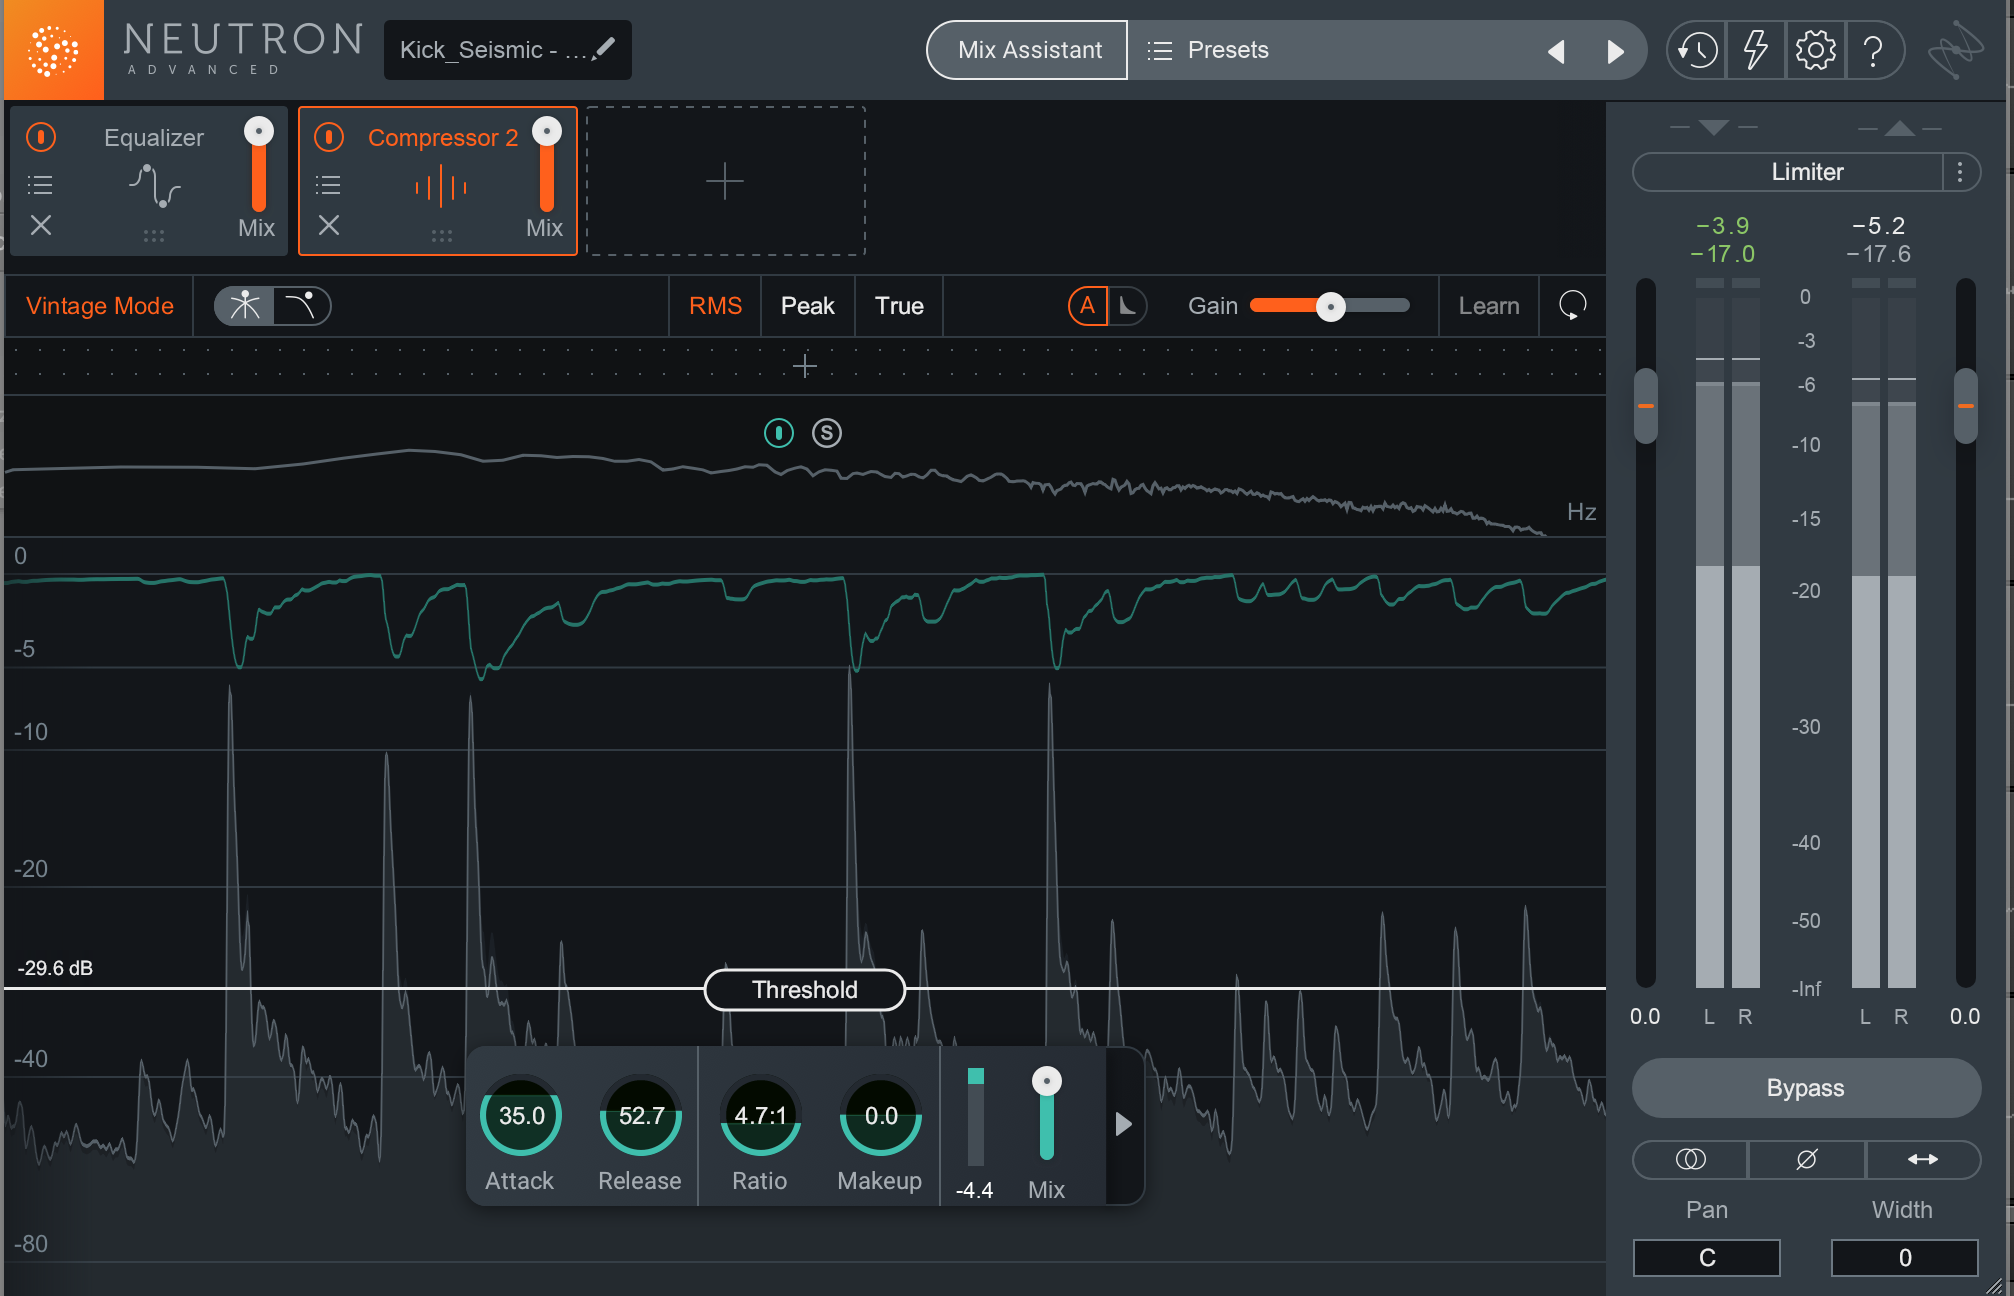
Task: Click the output gain fader handle
Action: (1966, 406)
